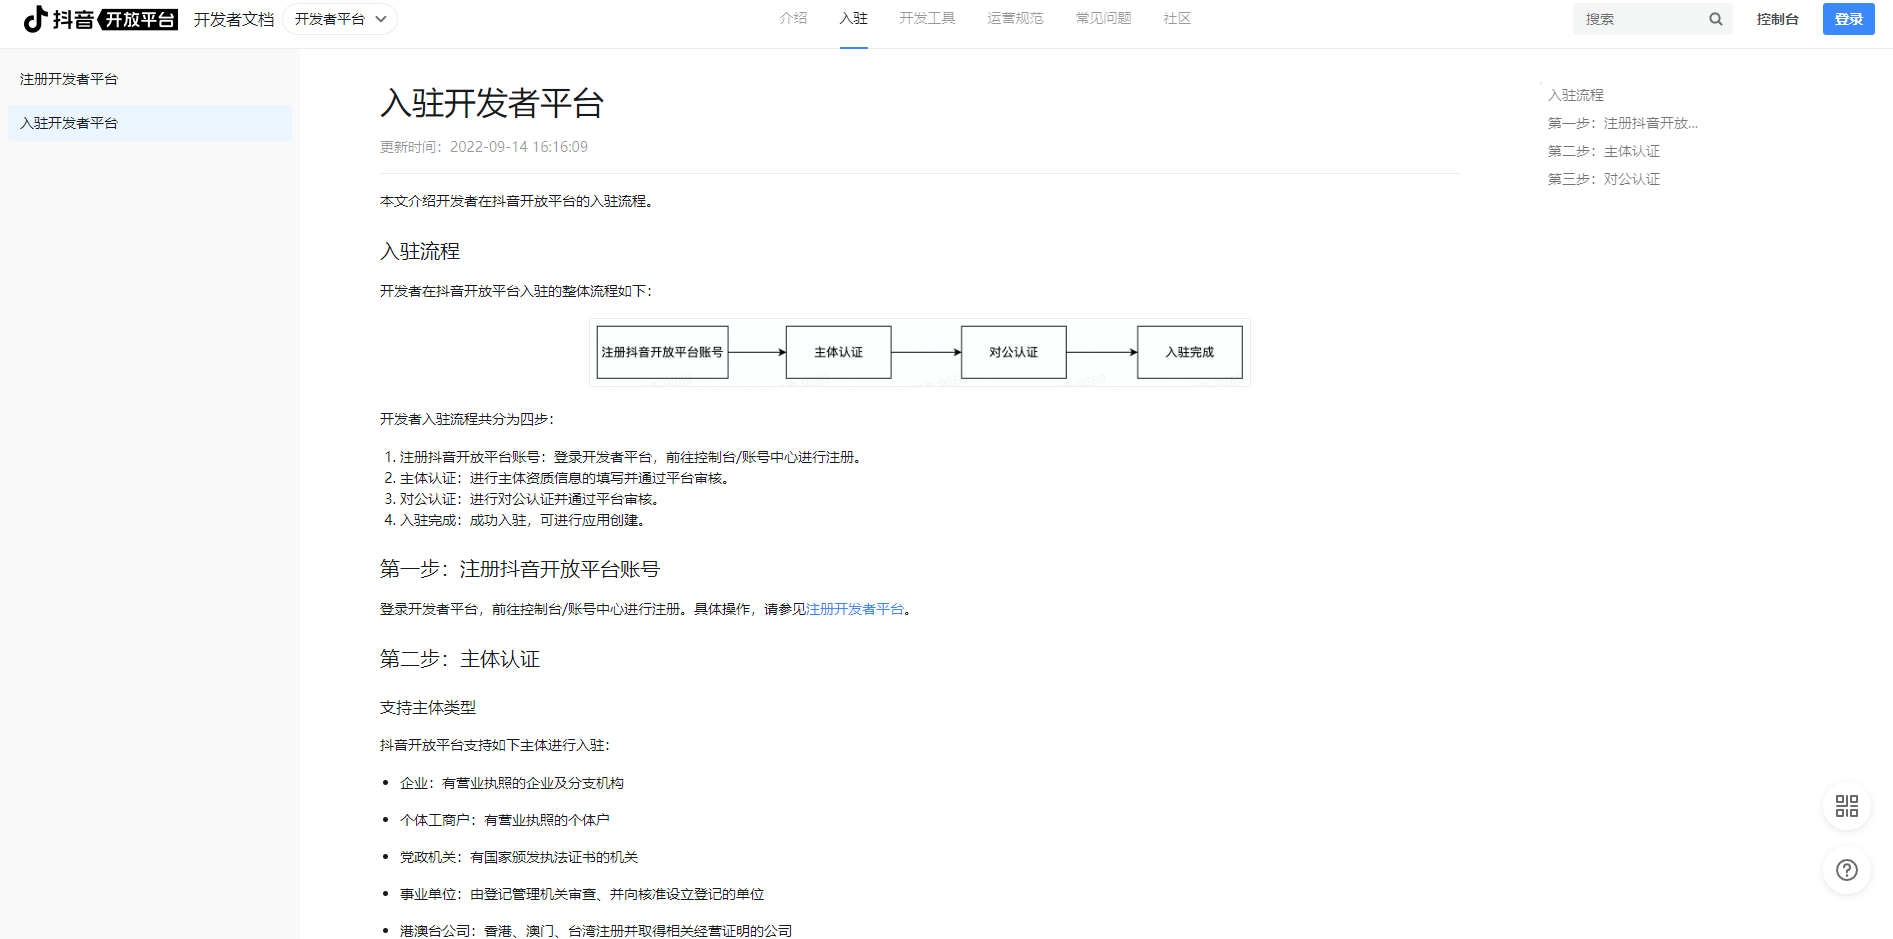
Task: Click the 更新时间 2022-09-14 timestamp
Action: (x=484, y=147)
